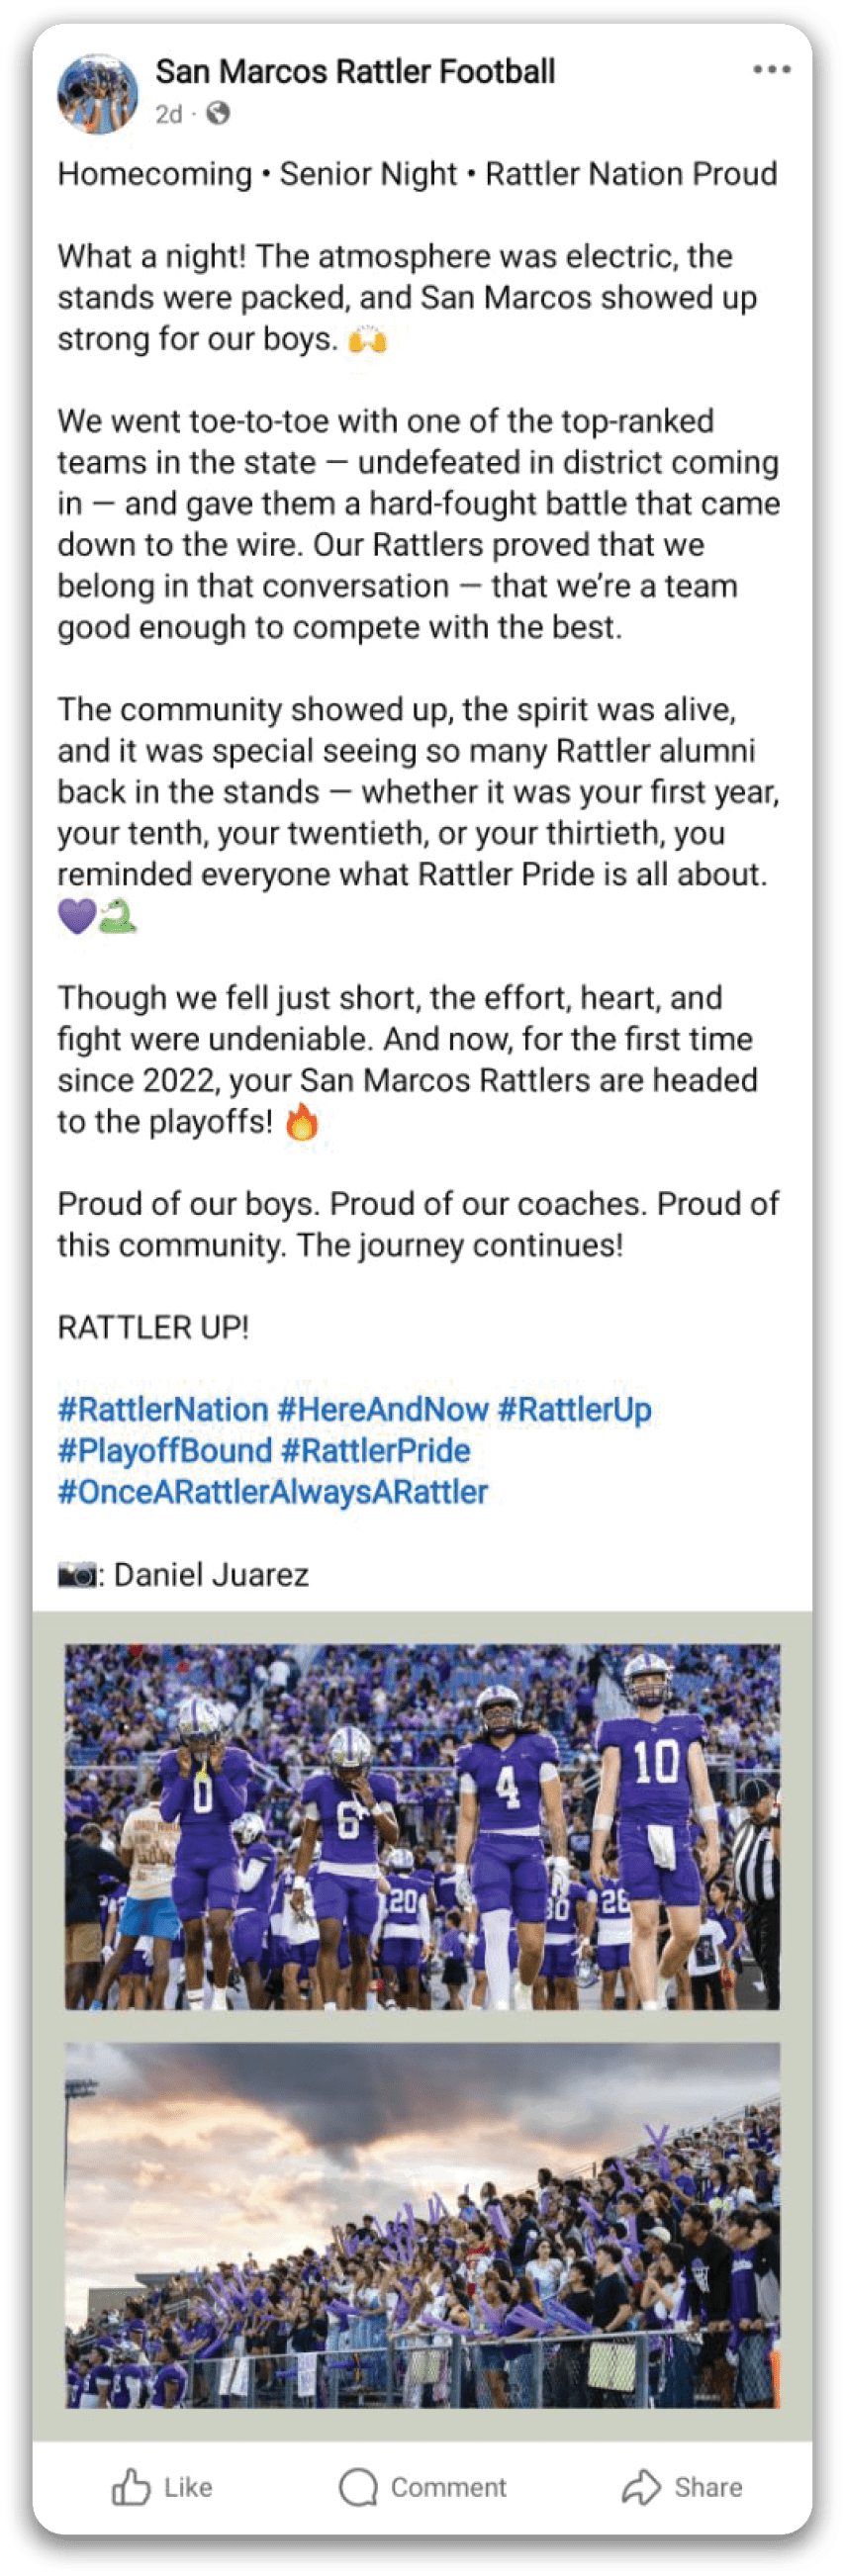Click the fire emoji after playoffs

pyautogui.click(x=301, y=1122)
